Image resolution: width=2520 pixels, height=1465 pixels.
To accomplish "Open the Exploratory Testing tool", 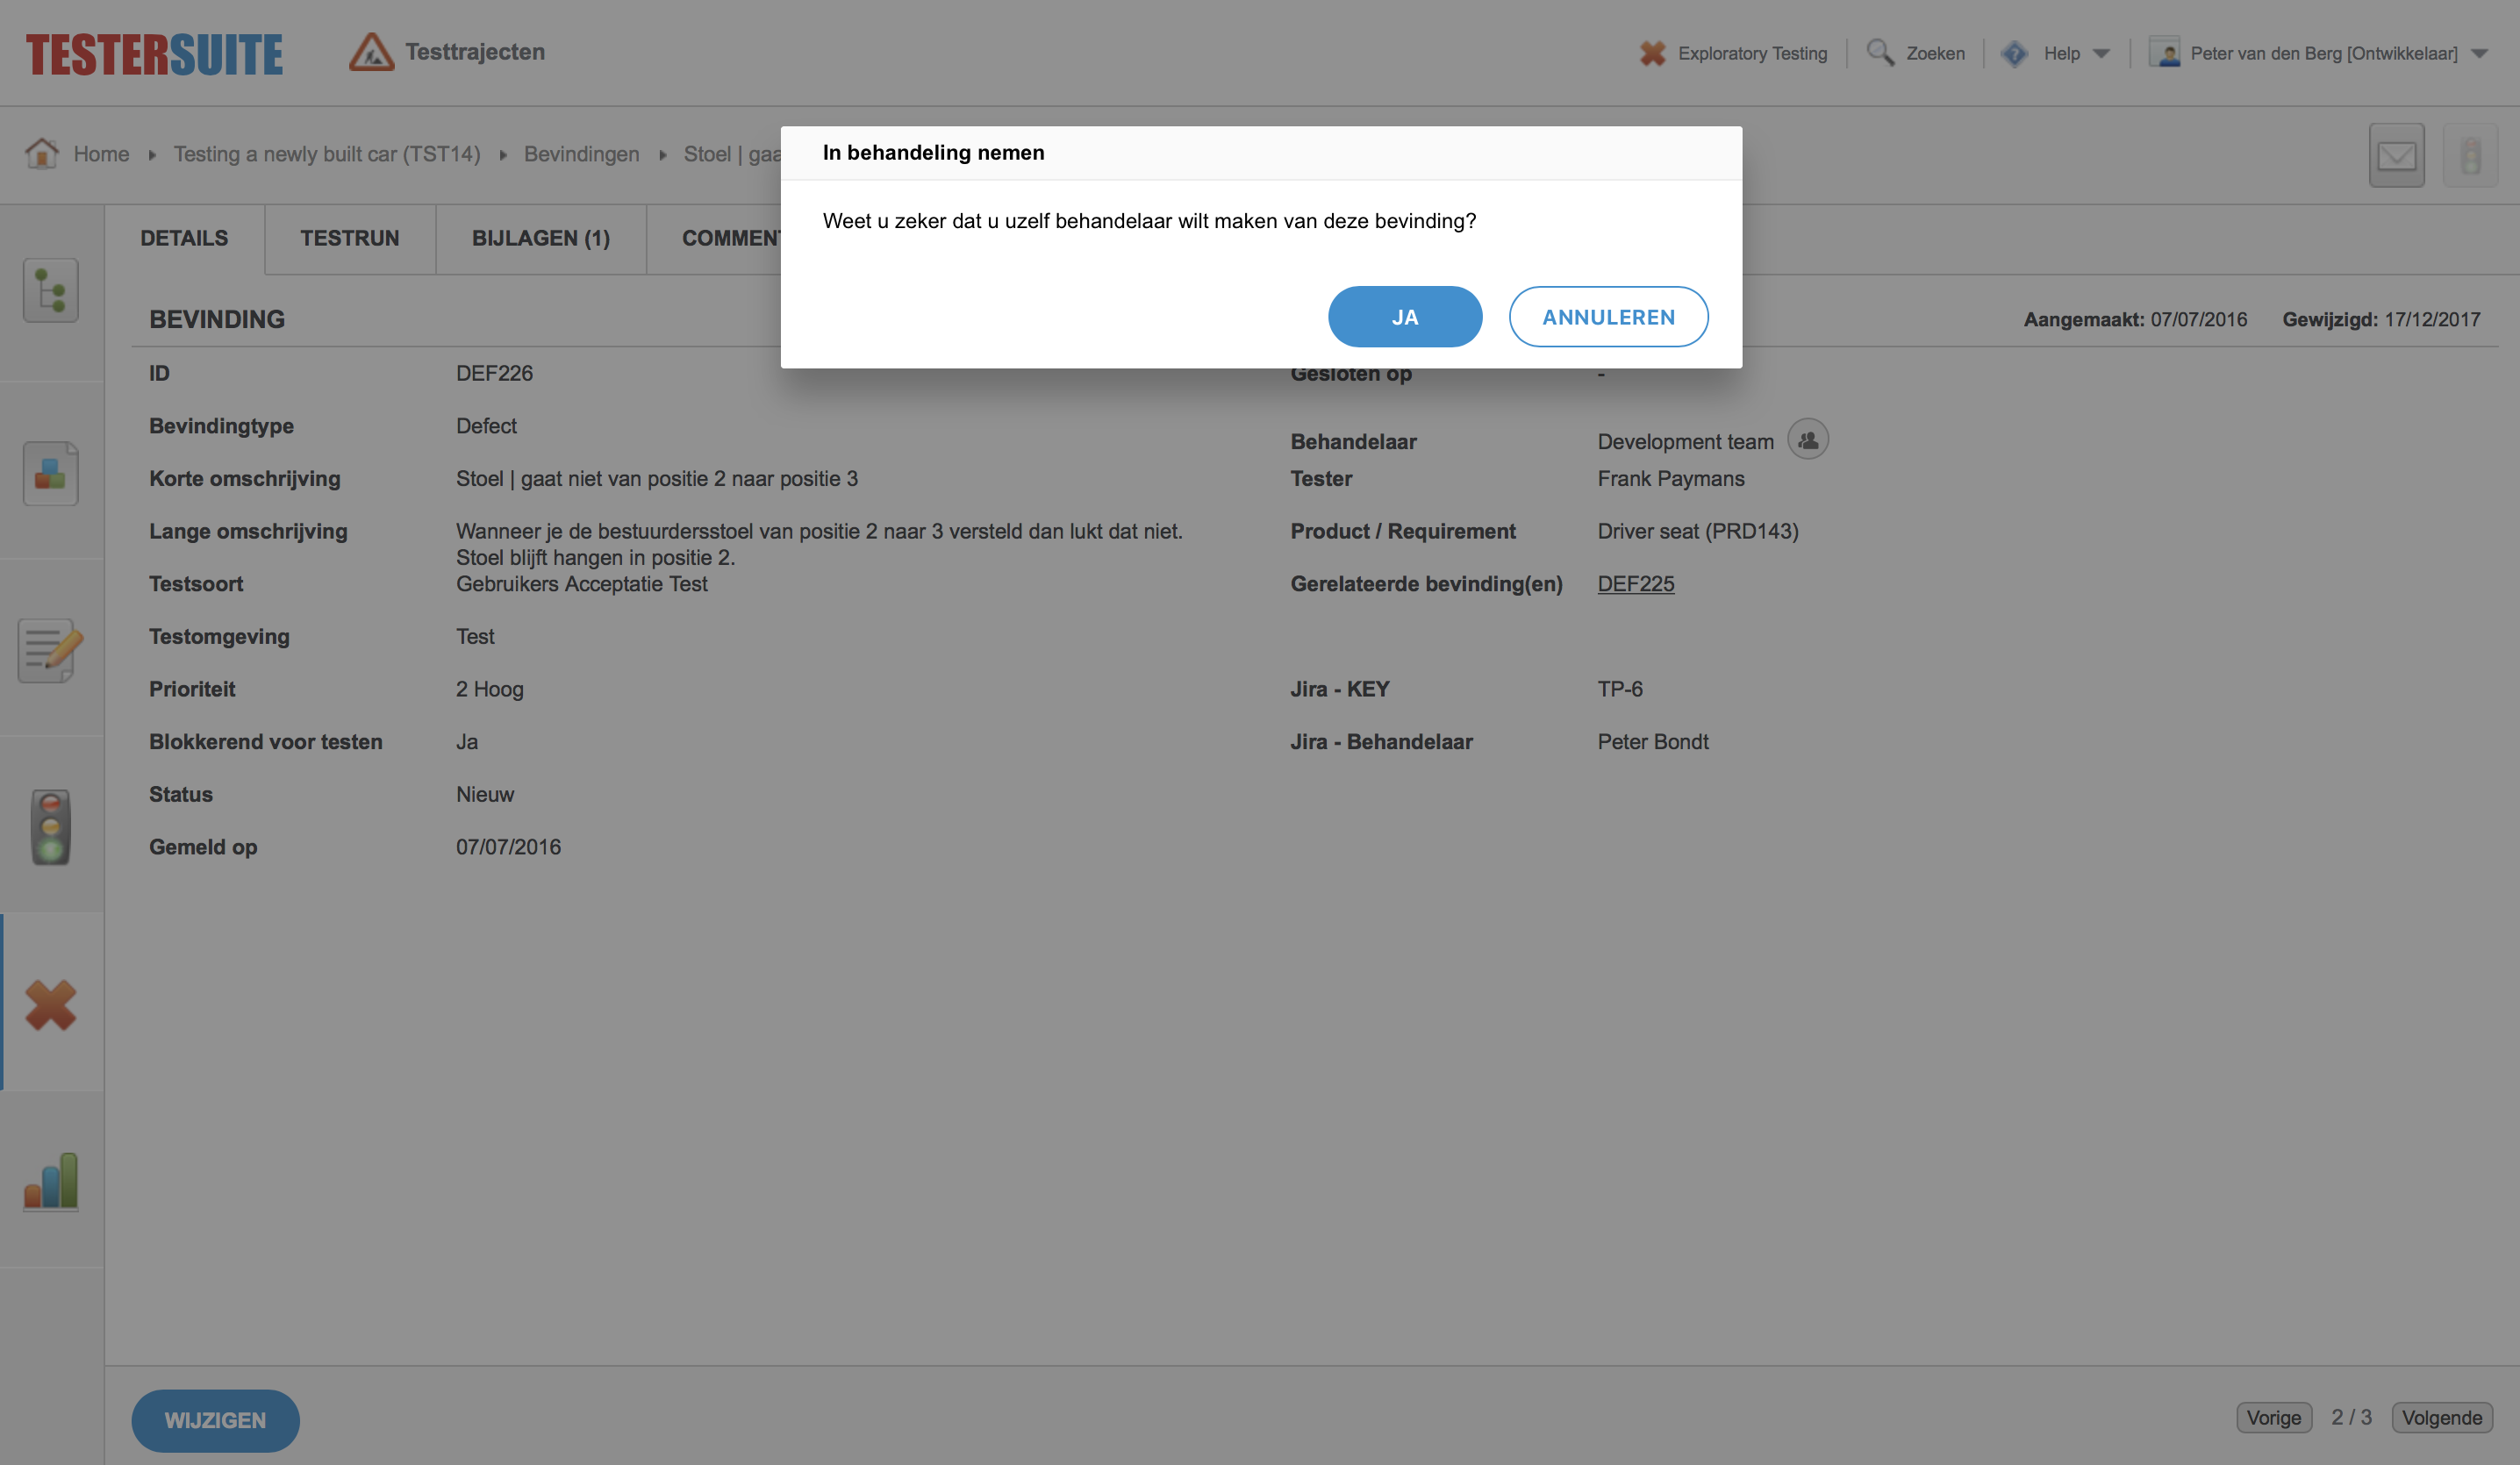I will coord(1734,53).
